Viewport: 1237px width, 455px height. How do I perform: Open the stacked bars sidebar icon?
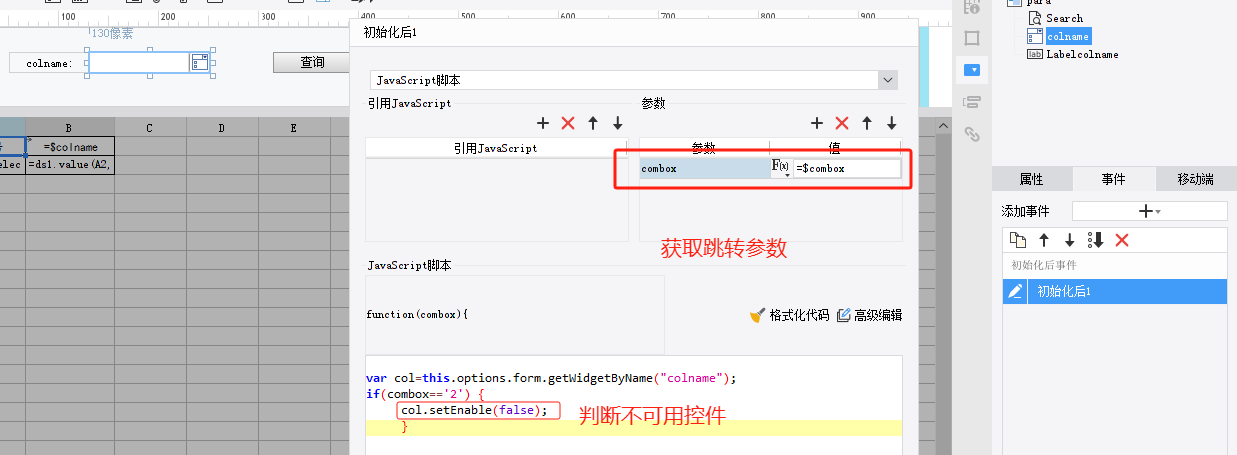pyautogui.click(x=971, y=102)
